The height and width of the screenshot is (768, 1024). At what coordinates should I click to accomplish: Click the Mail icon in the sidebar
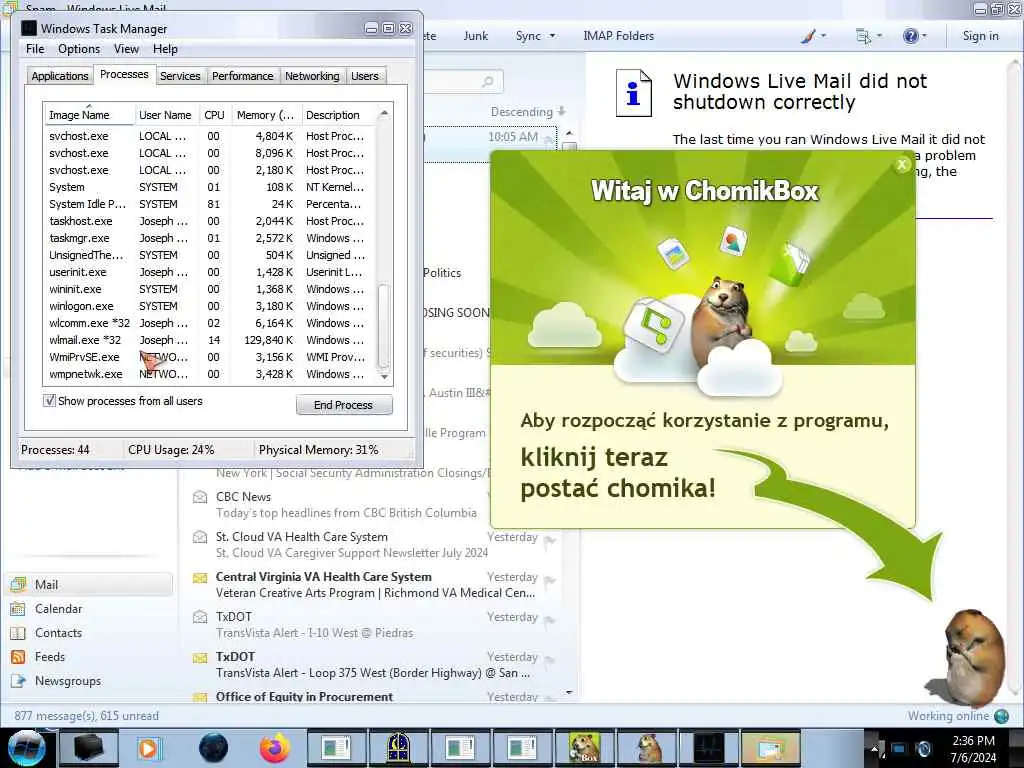(x=18, y=584)
